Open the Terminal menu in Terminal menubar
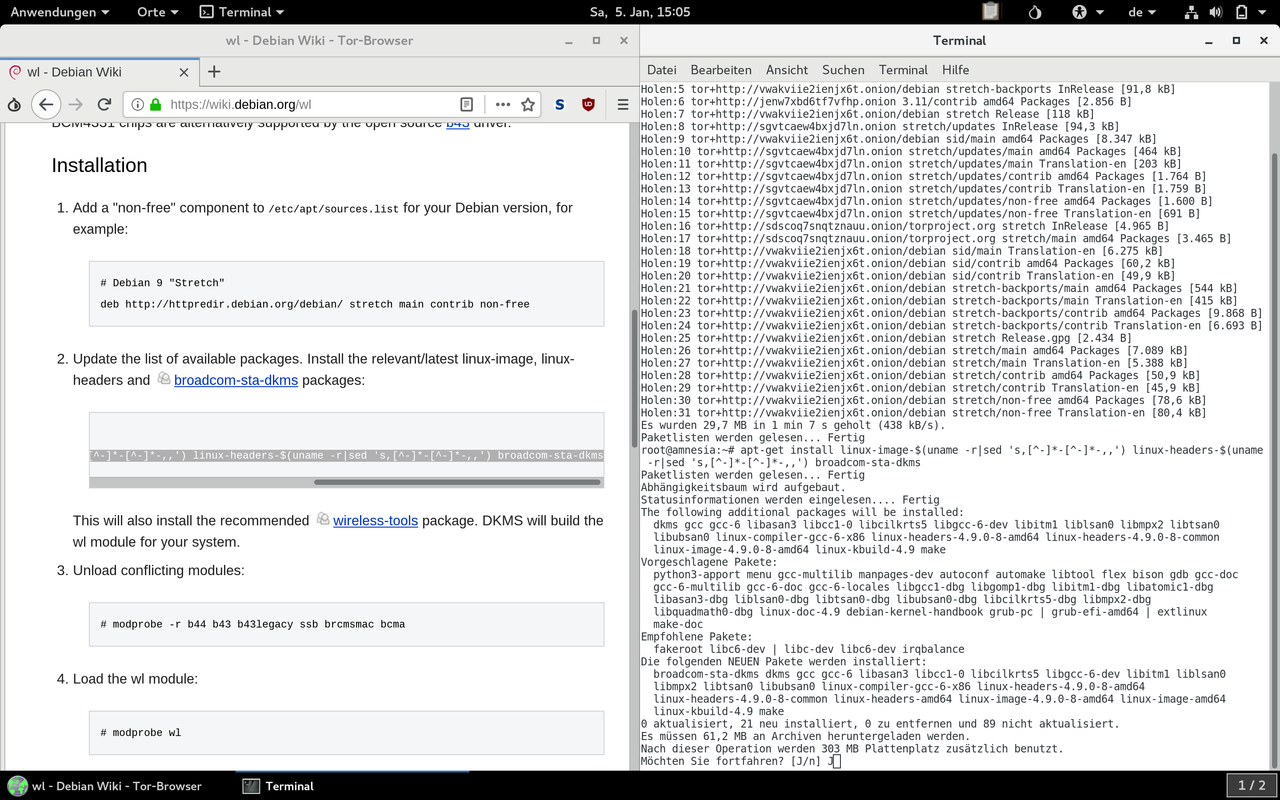The width and height of the screenshot is (1280, 800). coord(903,70)
